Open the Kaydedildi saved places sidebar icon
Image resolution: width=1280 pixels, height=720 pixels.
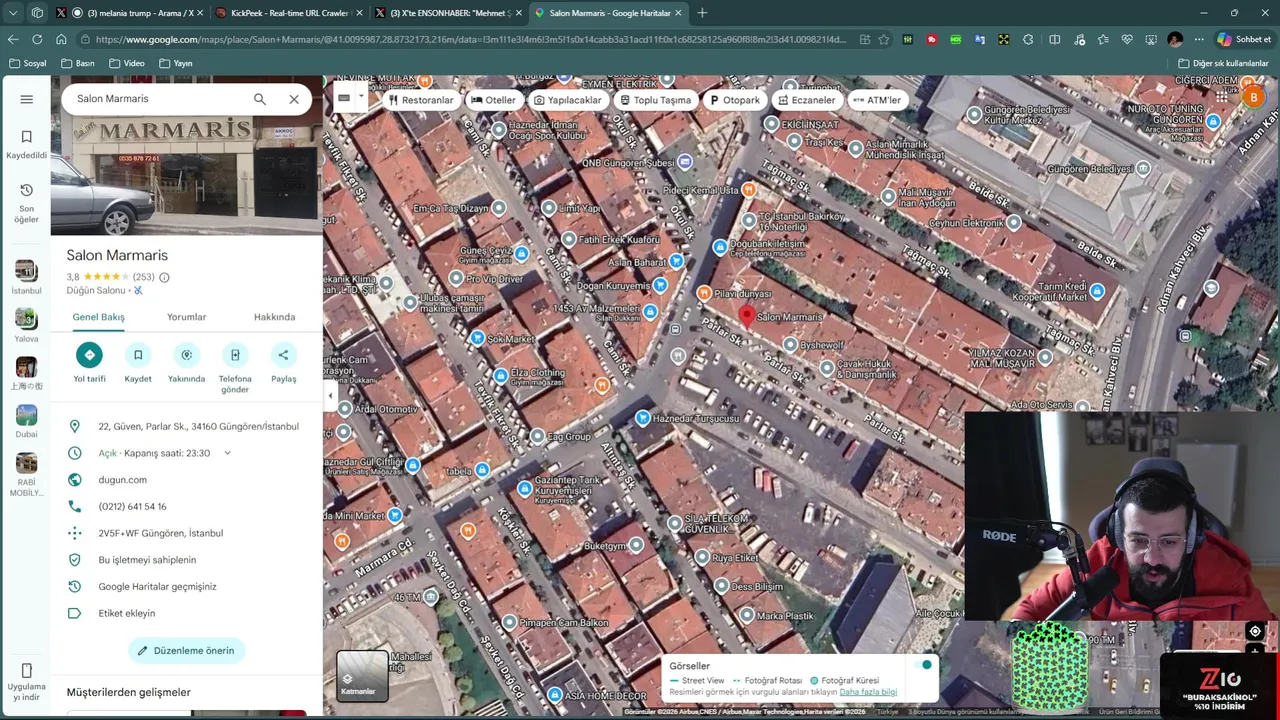27,144
